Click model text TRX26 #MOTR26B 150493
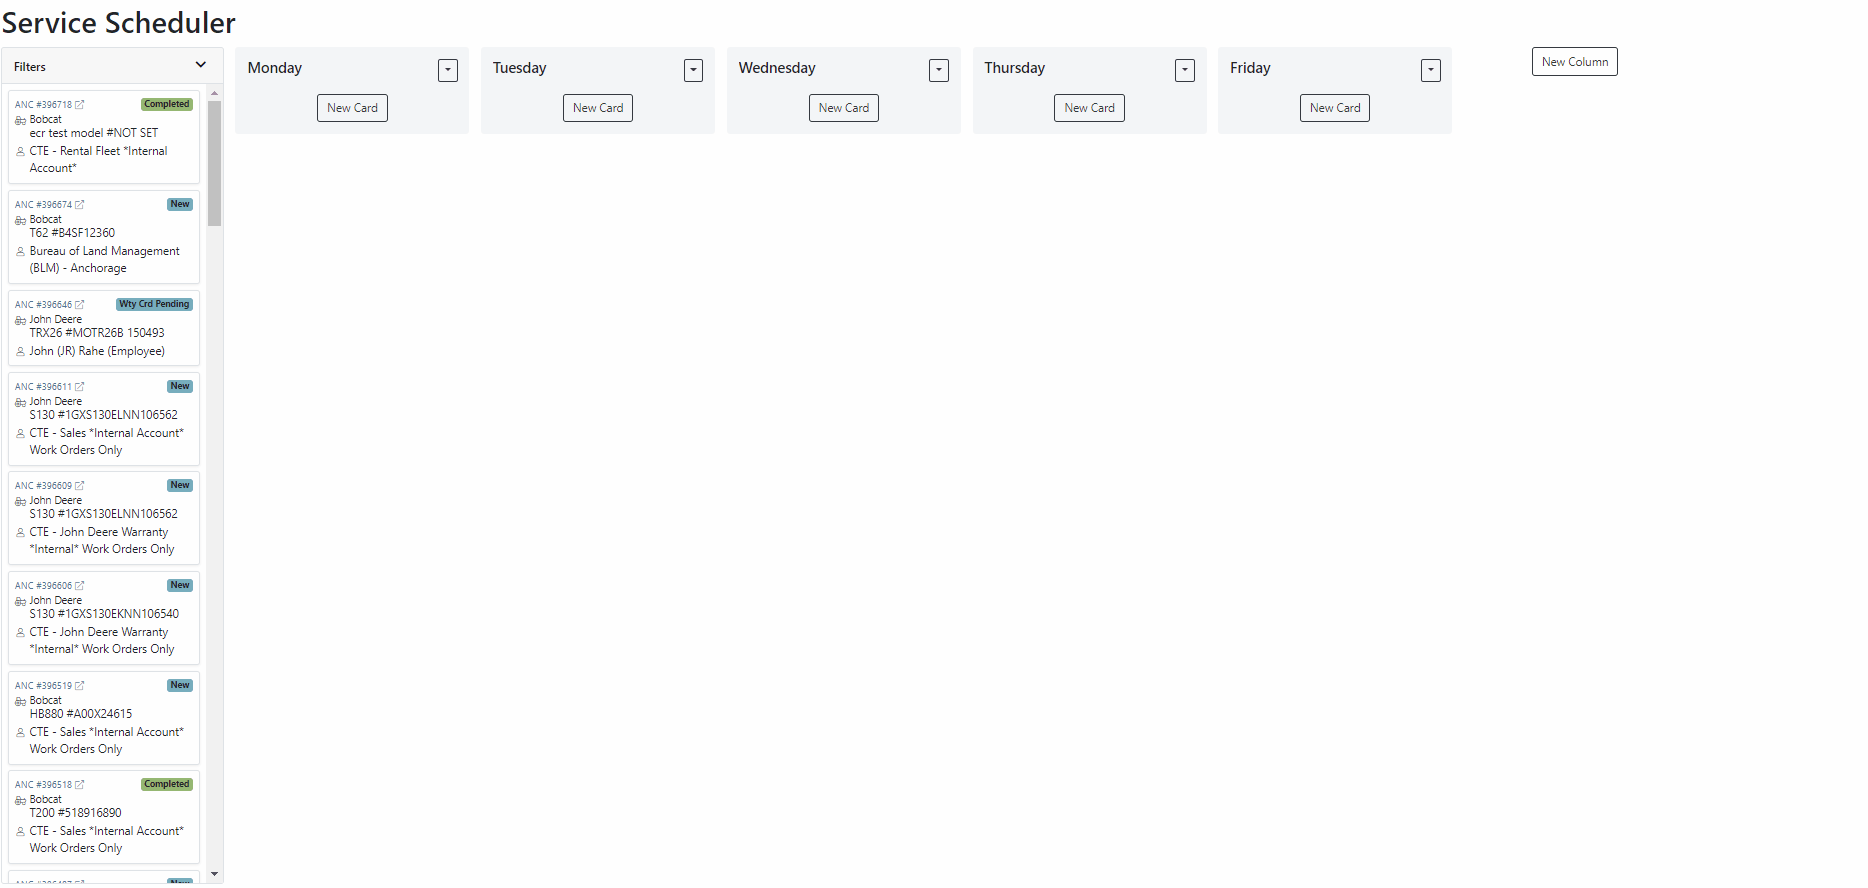 coord(97,333)
